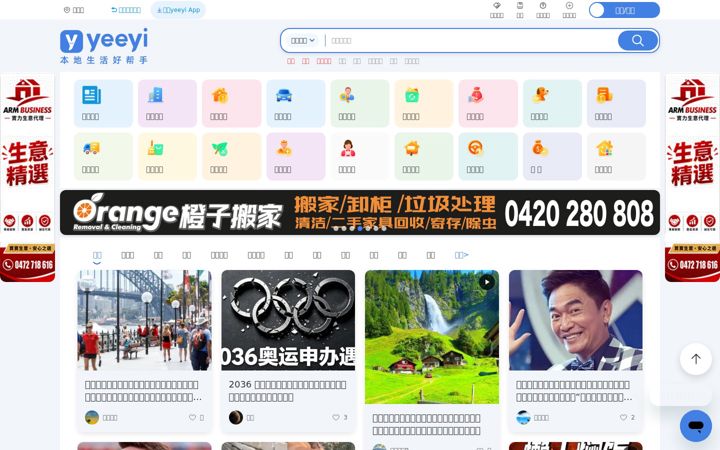Screen dimensions: 720x450
Task: Open the chat bubble support widget
Action: (x=696, y=426)
